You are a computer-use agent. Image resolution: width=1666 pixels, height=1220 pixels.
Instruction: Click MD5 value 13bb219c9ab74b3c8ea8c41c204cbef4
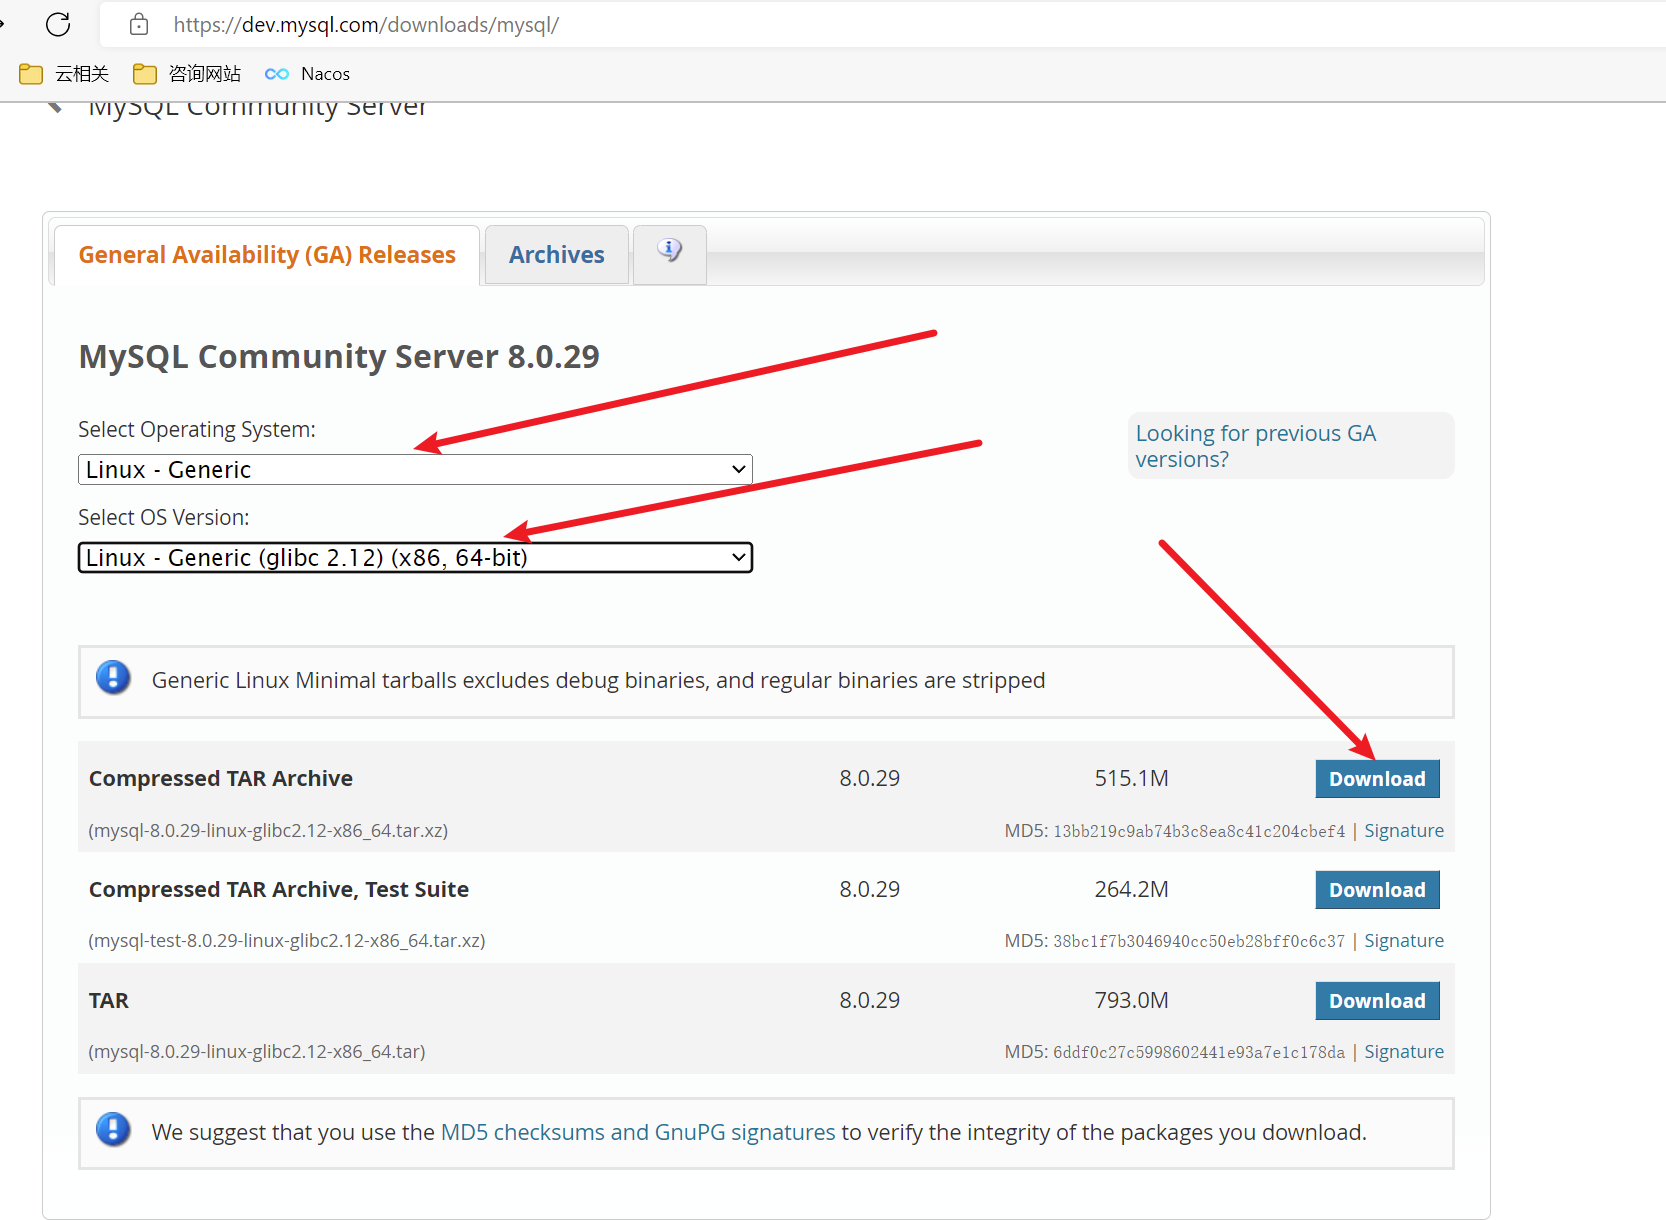pyautogui.click(x=1199, y=832)
